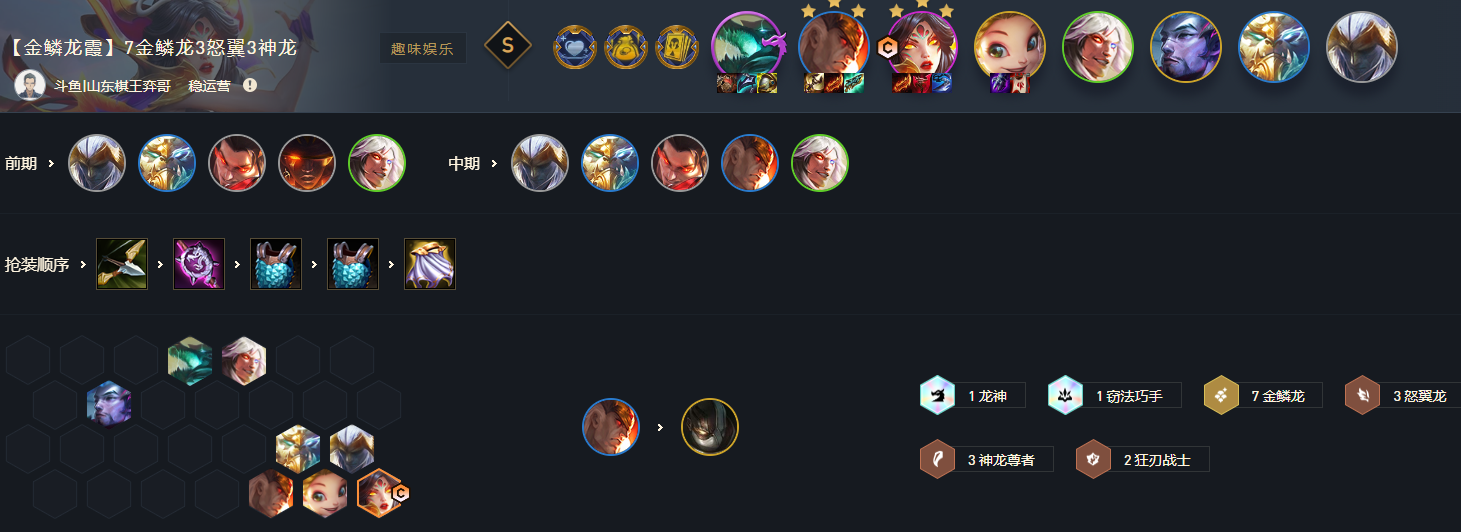
Task: Click the last champion in 中期 row
Action: (820, 163)
